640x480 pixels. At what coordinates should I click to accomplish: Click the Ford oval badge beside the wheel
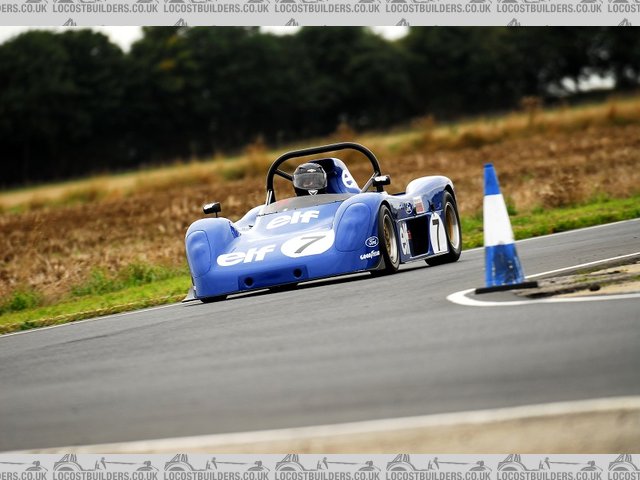pos(371,241)
